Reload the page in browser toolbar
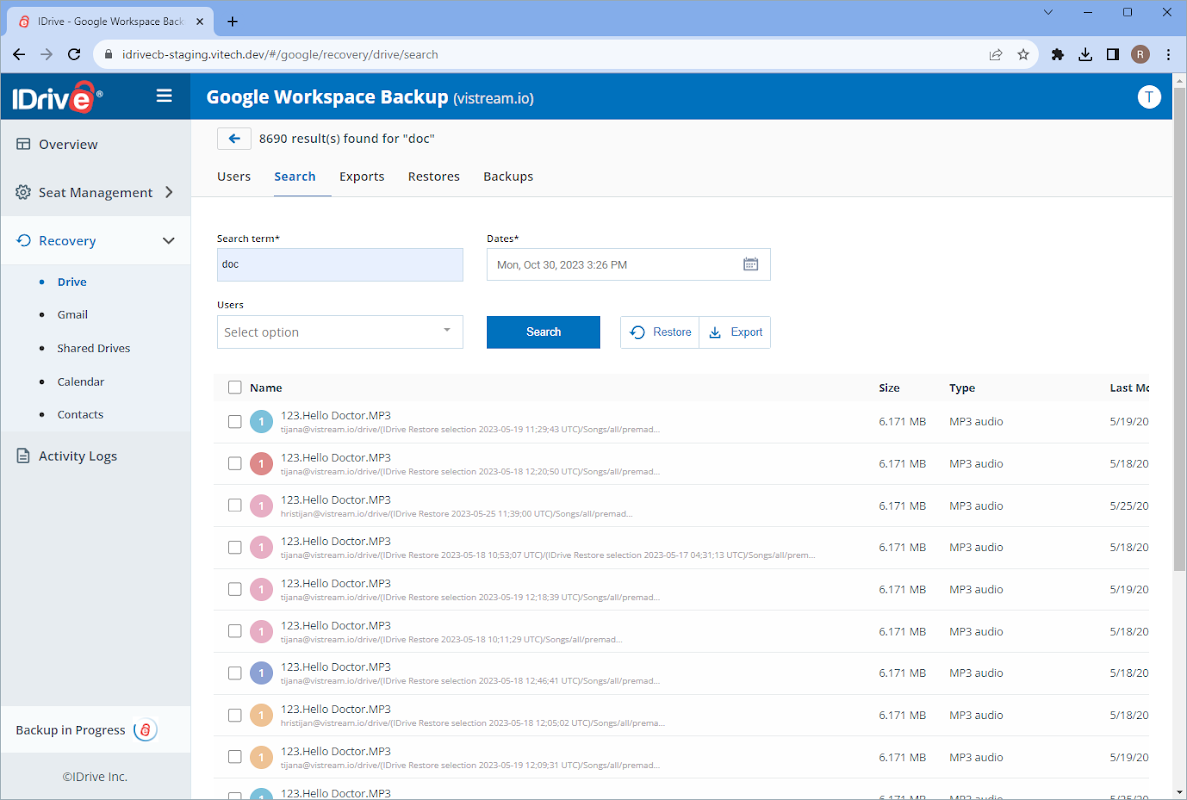This screenshot has width=1187, height=800. coord(74,54)
